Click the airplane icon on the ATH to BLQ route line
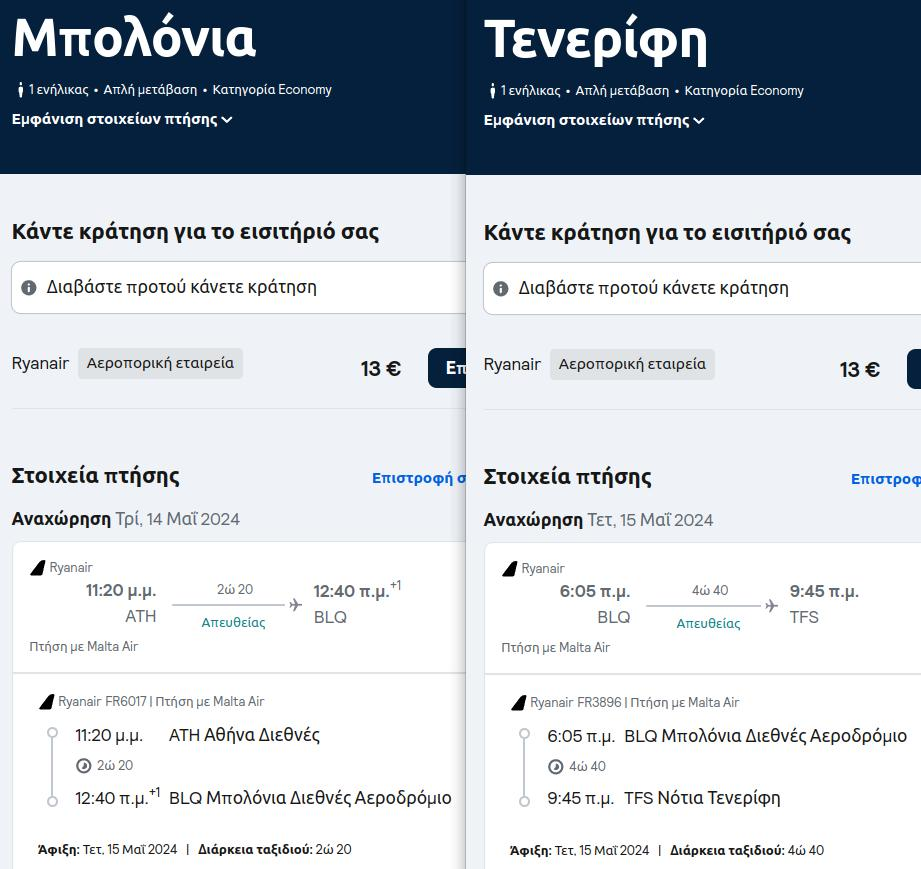 295,604
